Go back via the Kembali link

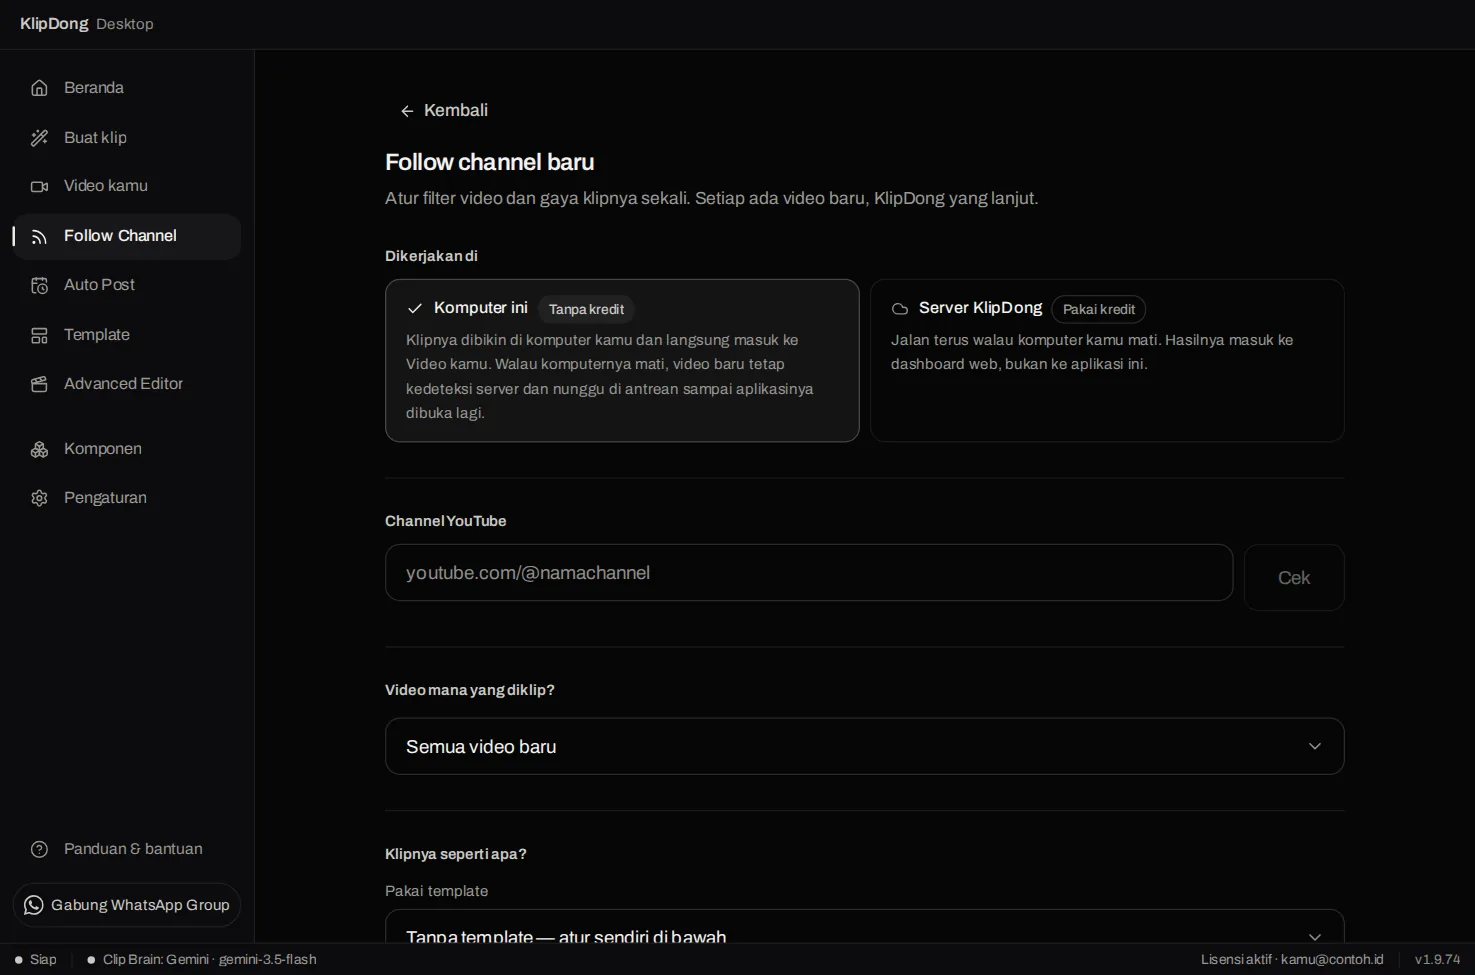tap(444, 110)
